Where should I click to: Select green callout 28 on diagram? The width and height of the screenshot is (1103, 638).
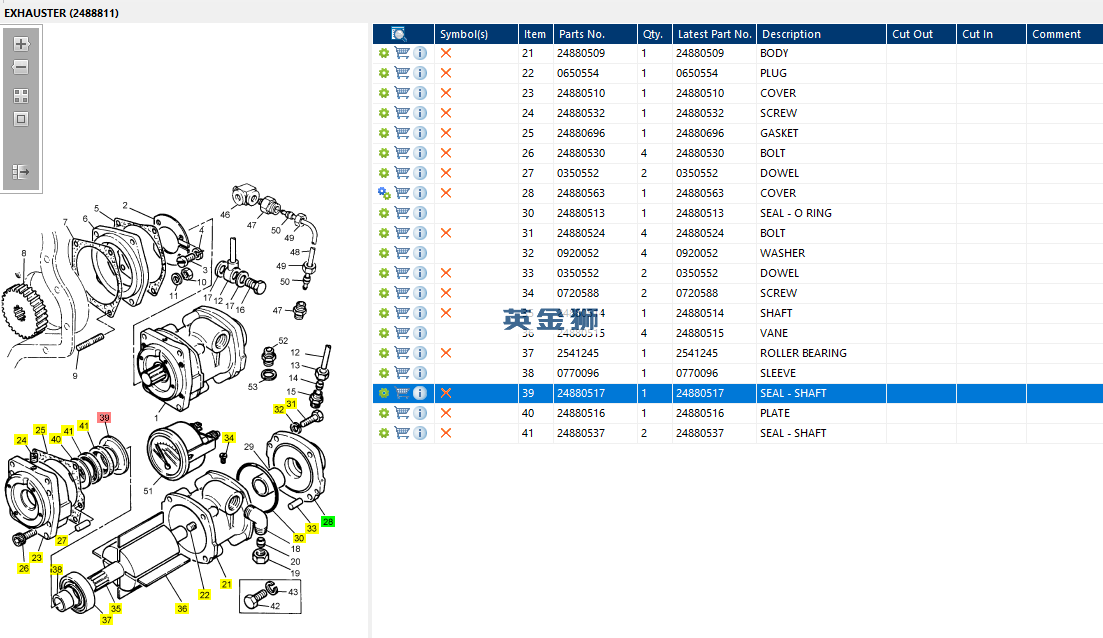click(x=328, y=522)
